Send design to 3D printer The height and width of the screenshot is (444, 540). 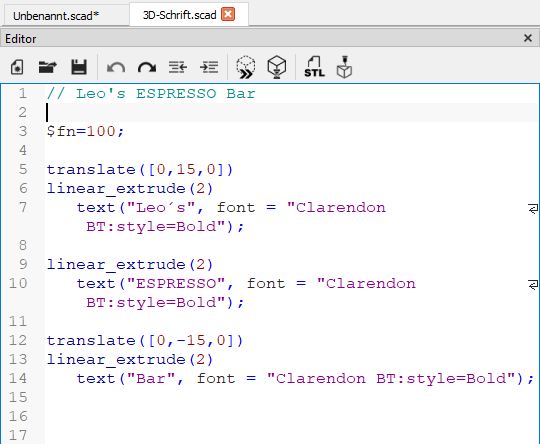344,67
